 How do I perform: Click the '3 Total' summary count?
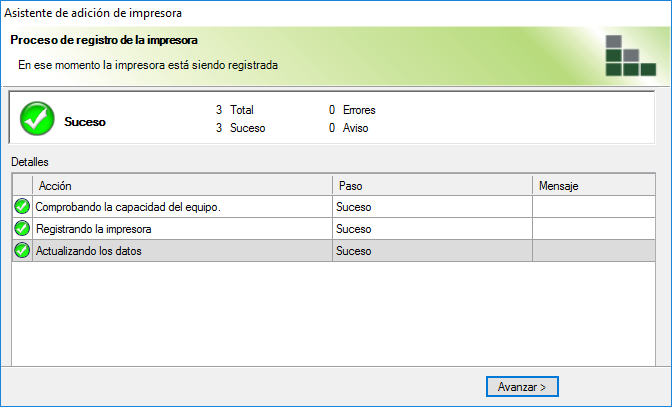point(234,110)
